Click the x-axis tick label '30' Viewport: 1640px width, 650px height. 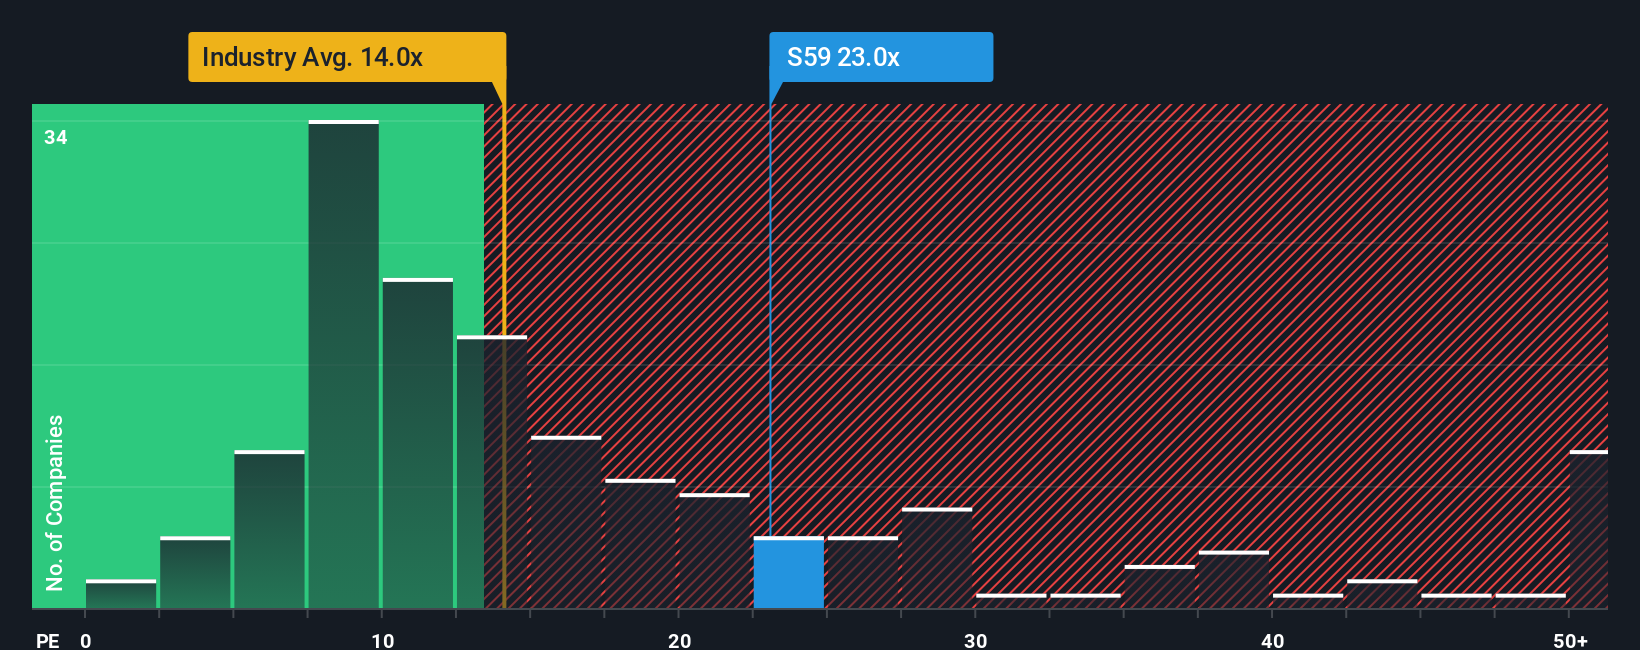(x=976, y=641)
